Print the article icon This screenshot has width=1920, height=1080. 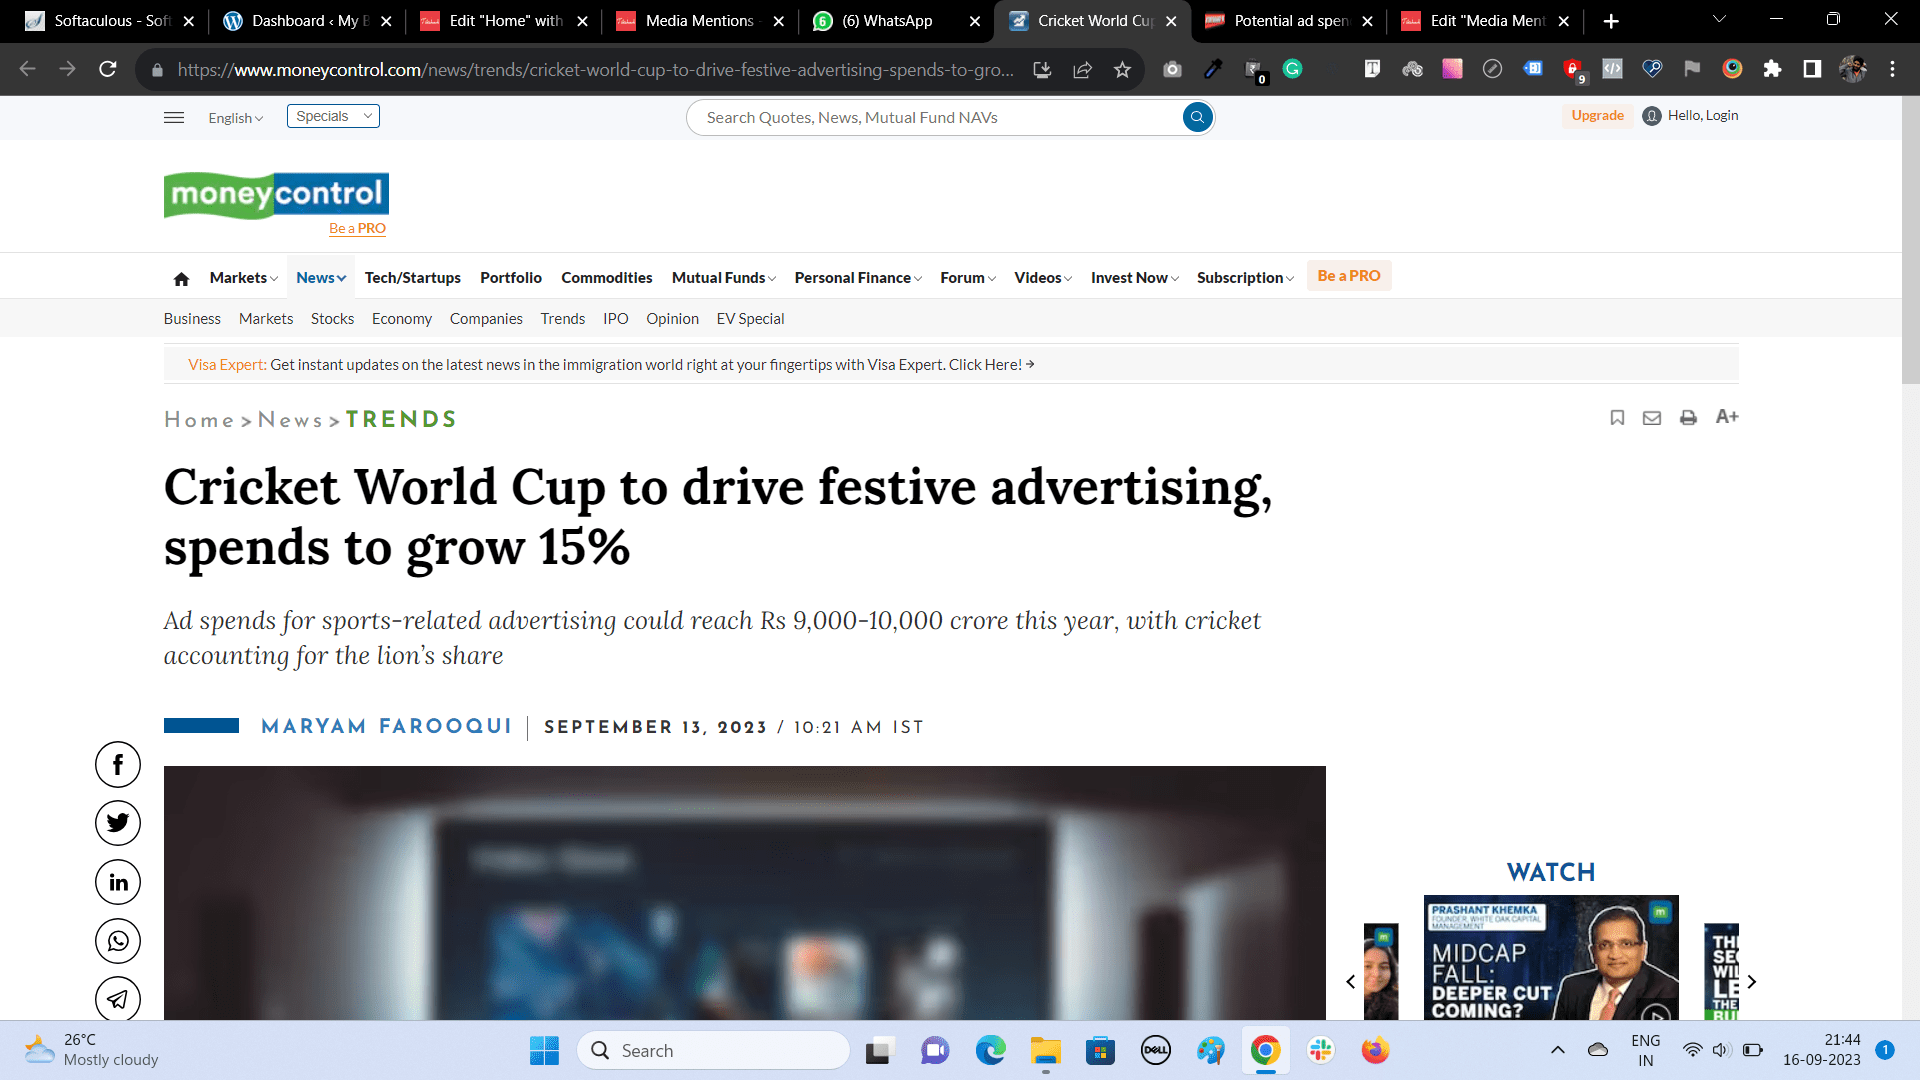point(1688,418)
